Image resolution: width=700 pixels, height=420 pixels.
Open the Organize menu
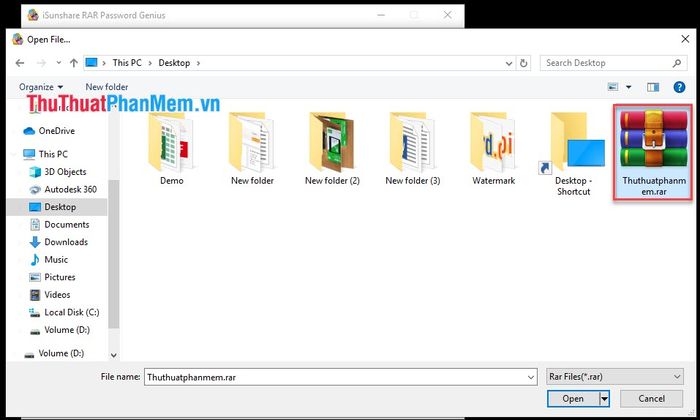click(x=41, y=87)
